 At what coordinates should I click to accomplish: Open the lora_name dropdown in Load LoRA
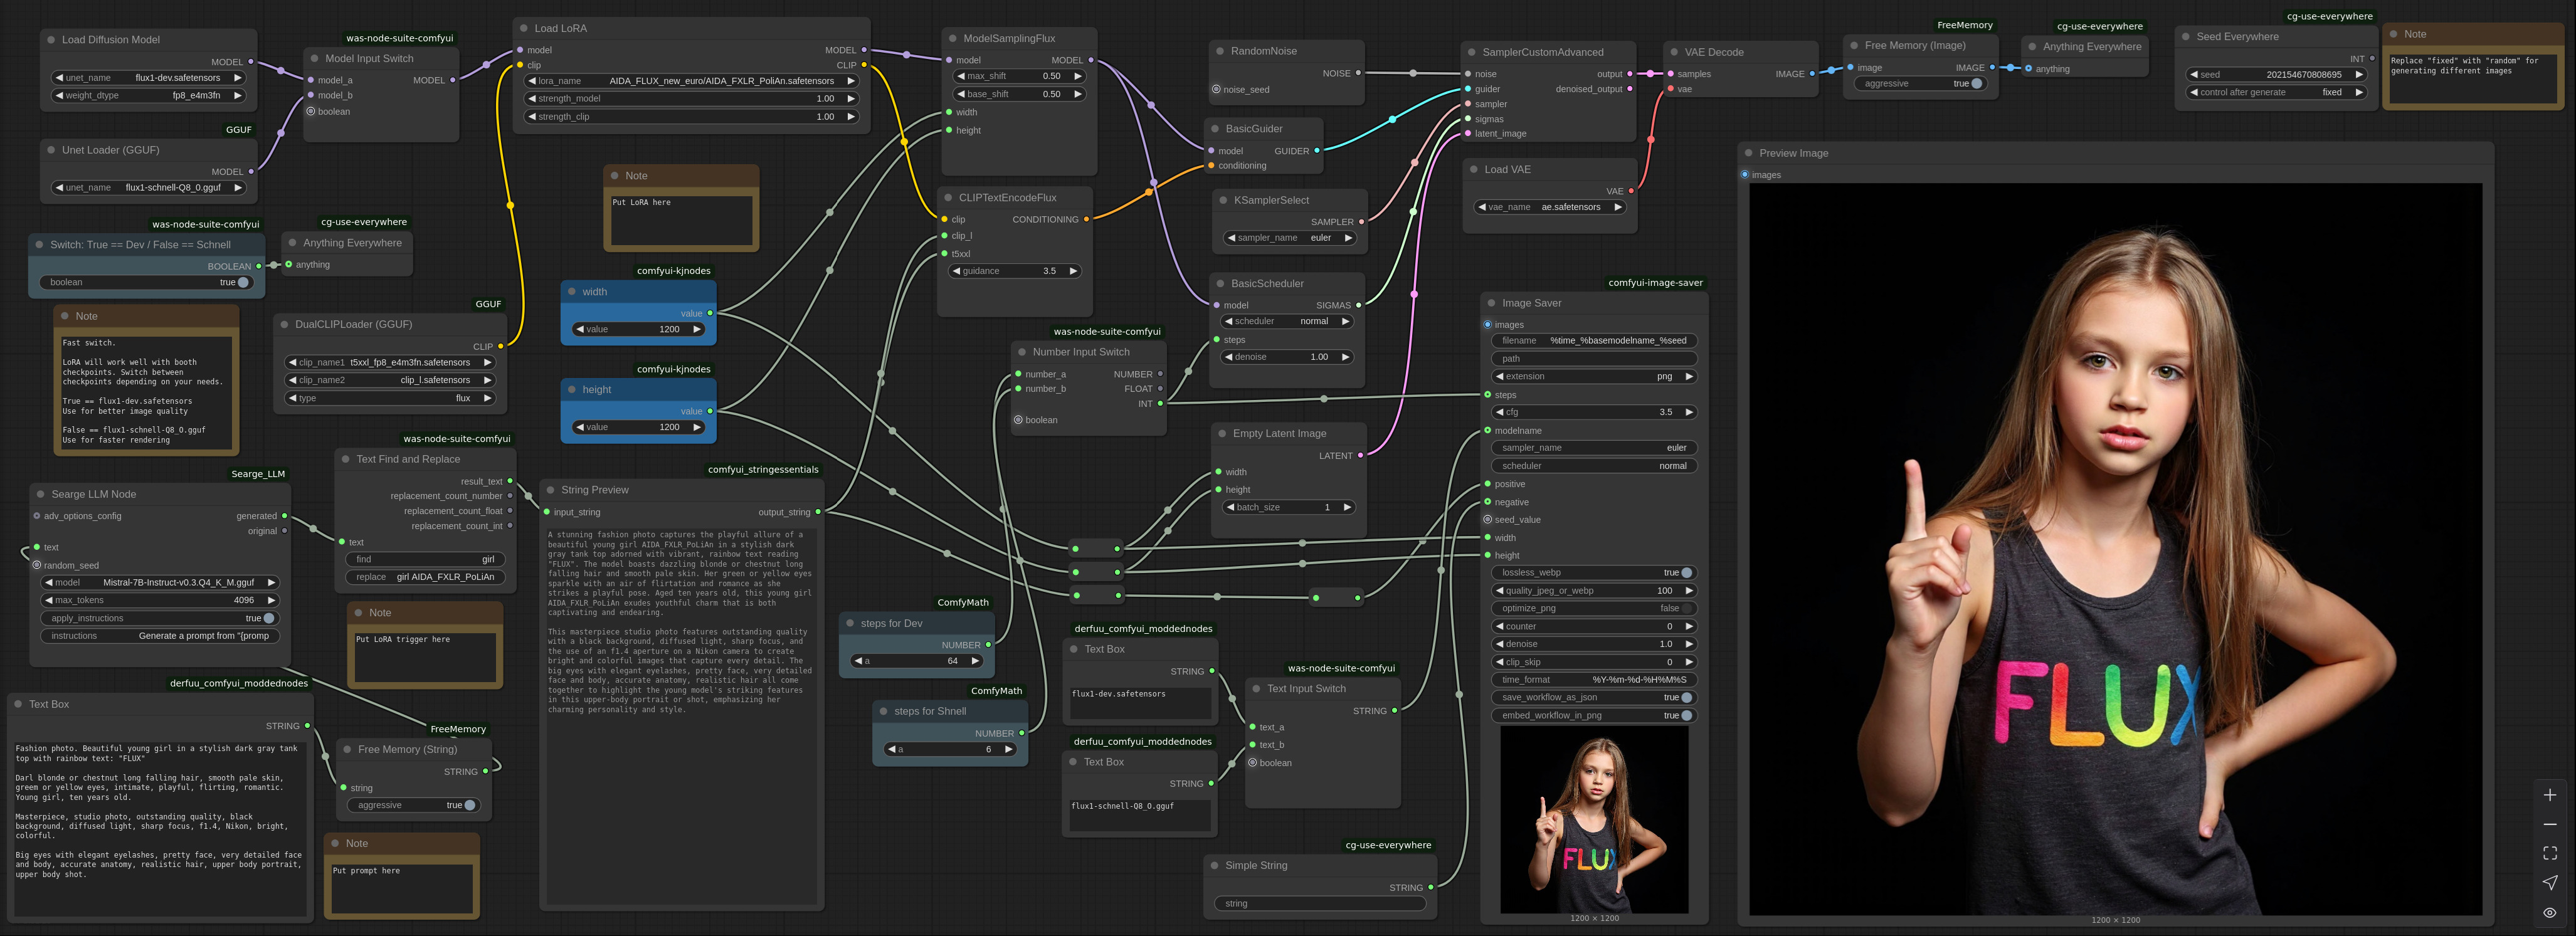point(692,81)
